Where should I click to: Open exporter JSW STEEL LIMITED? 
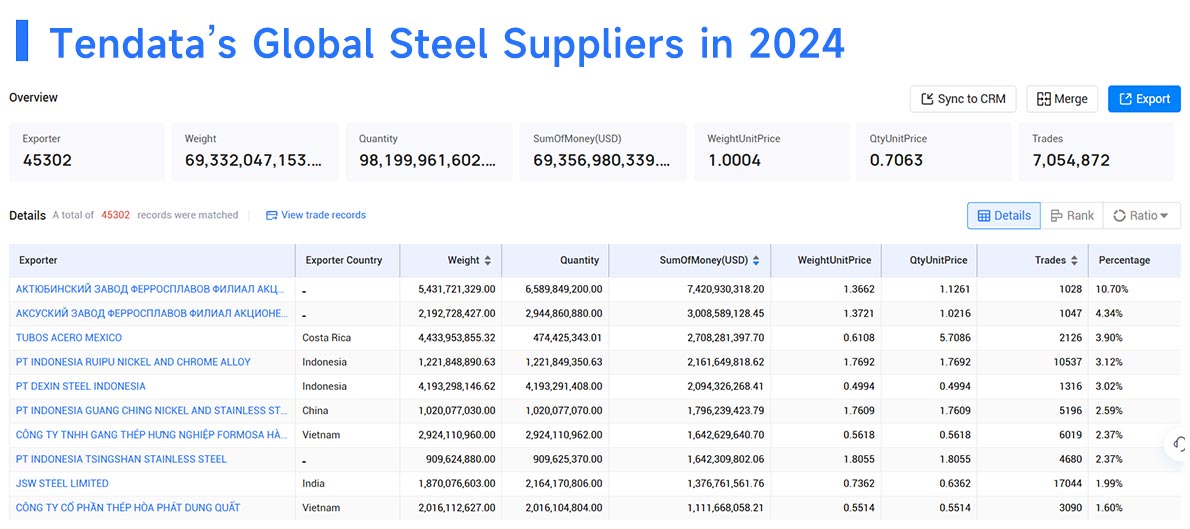[62, 483]
